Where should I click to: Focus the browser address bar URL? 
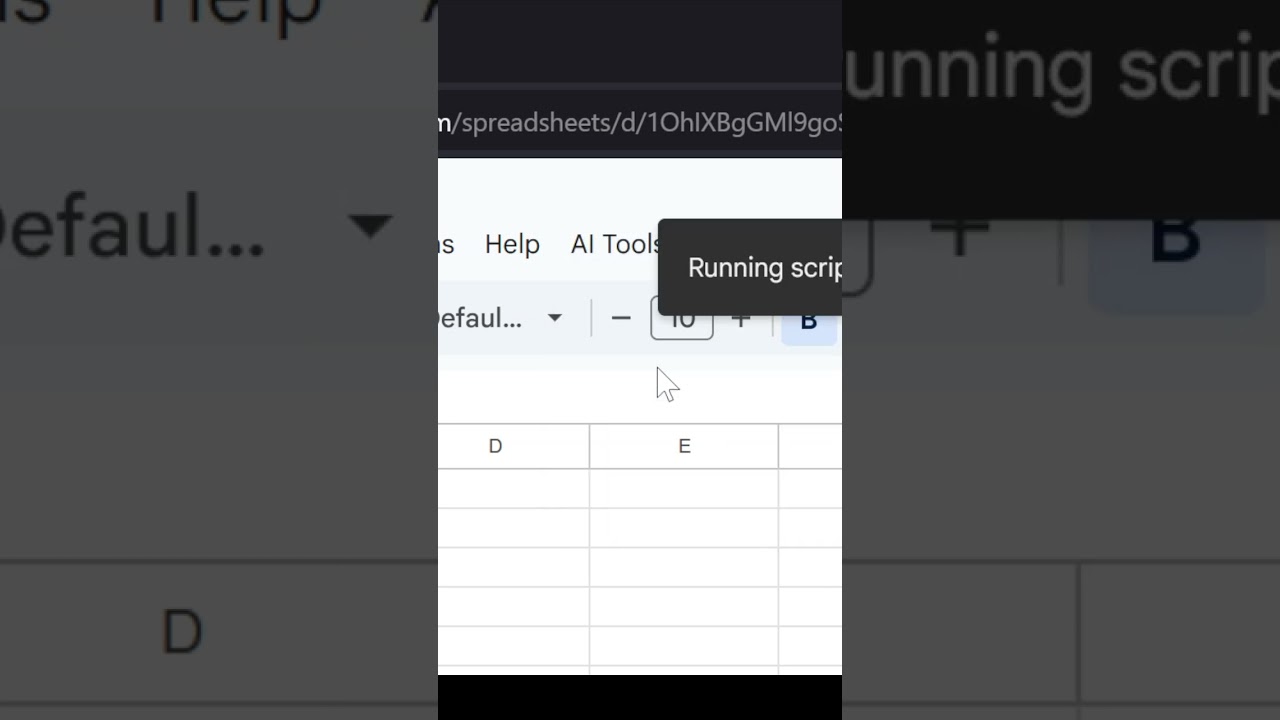click(x=640, y=123)
